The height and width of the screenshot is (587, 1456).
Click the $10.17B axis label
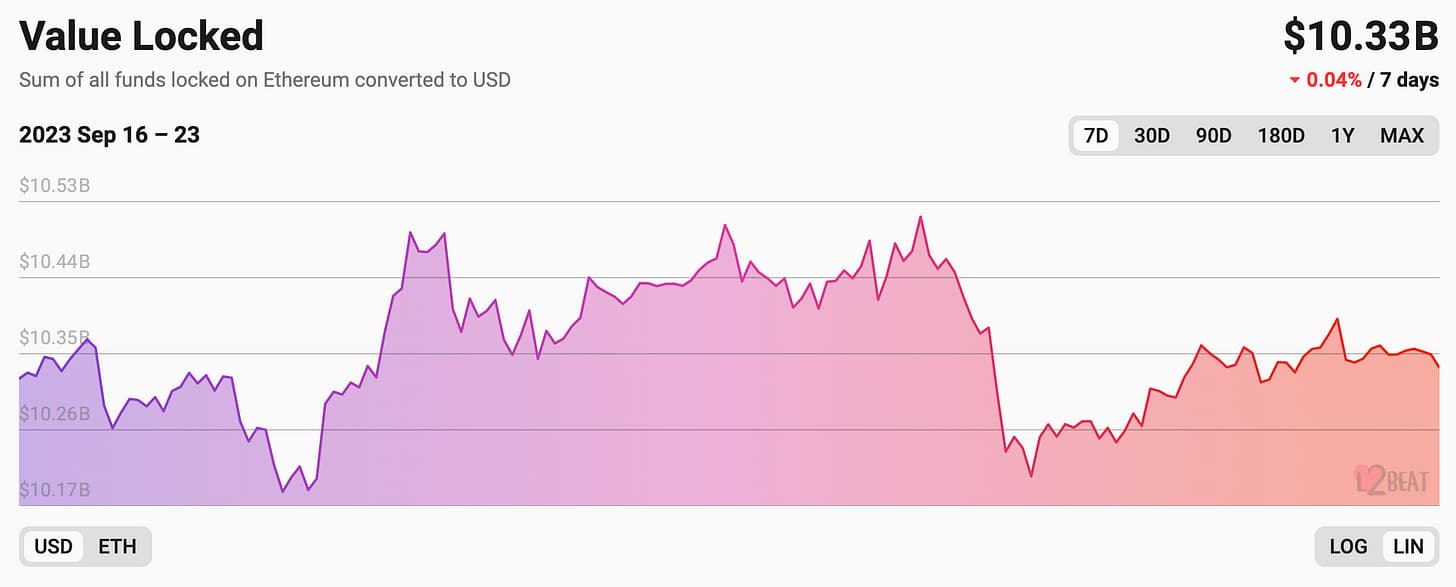coord(54,490)
